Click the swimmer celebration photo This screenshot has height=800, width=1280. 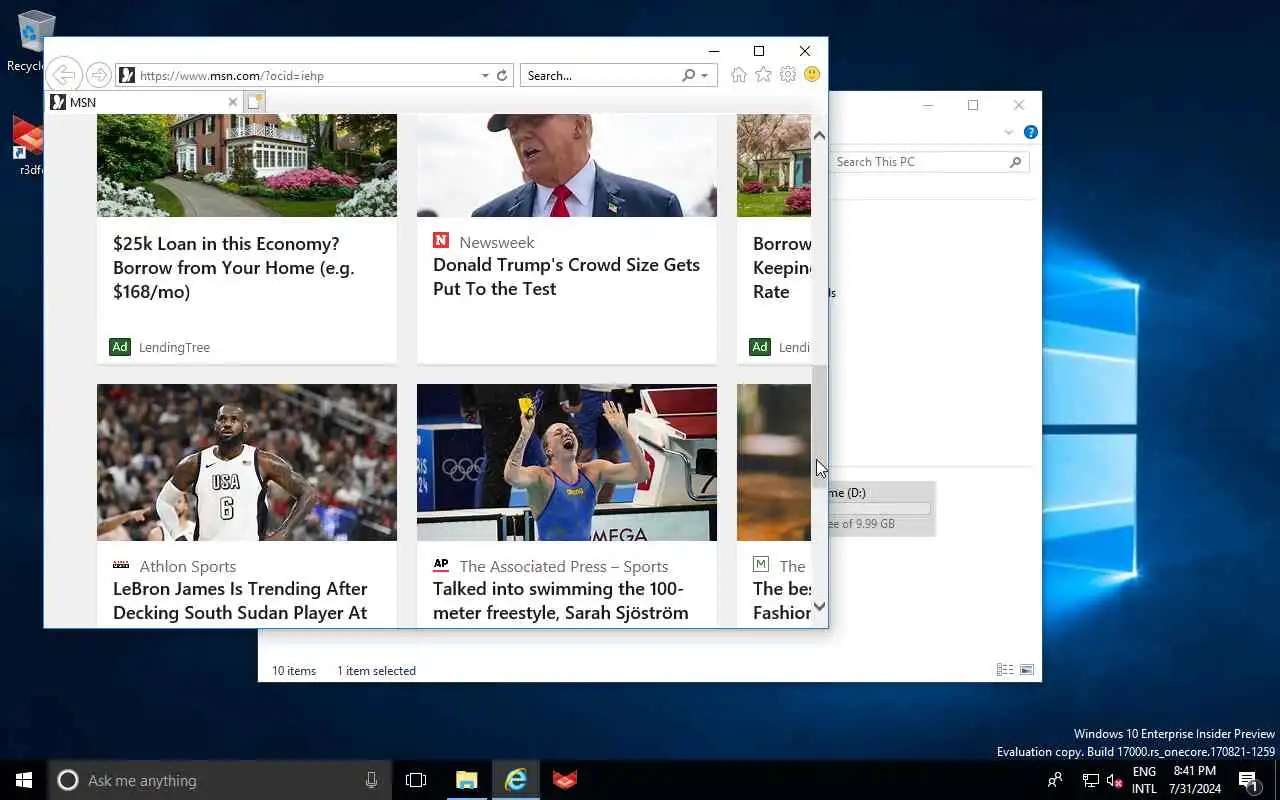tap(567, 462)
